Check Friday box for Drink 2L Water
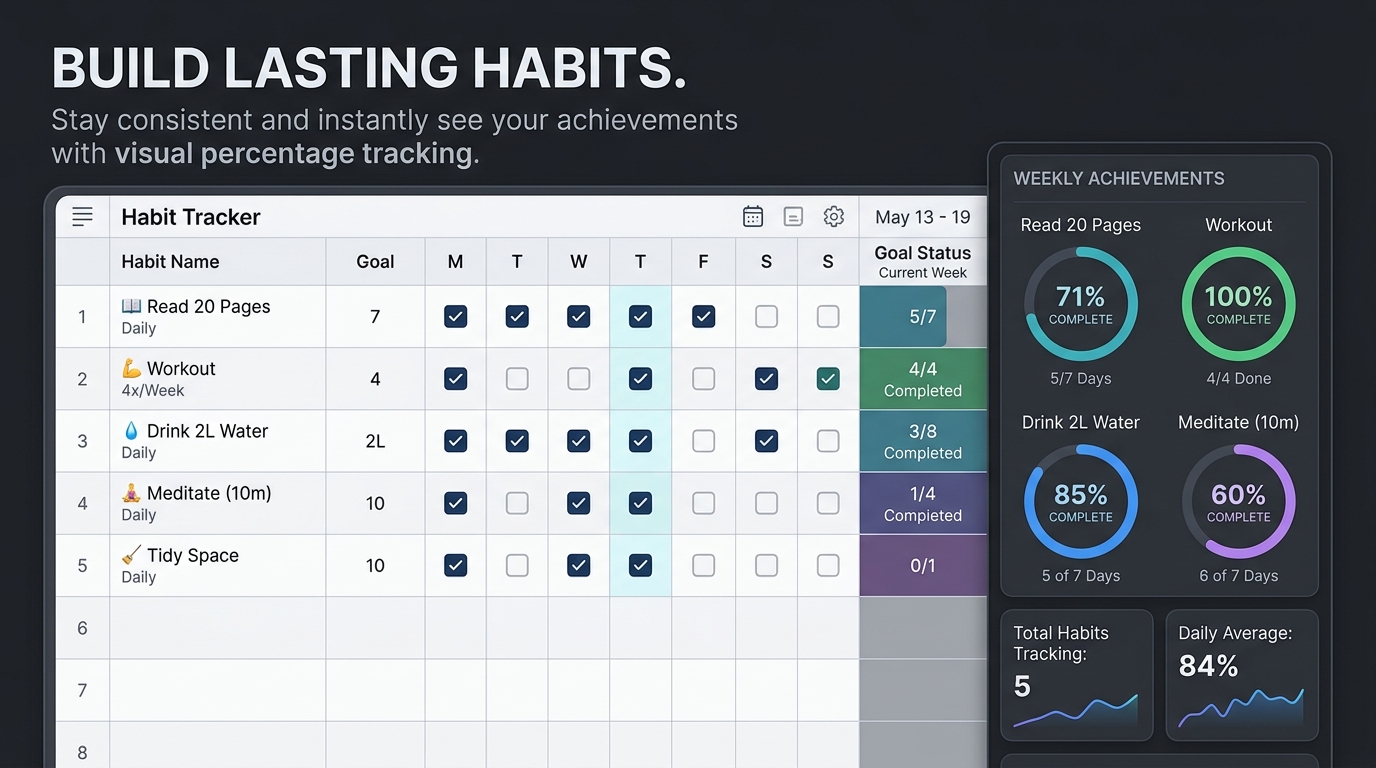This screenshot has width=1376, height=768. 704,441
